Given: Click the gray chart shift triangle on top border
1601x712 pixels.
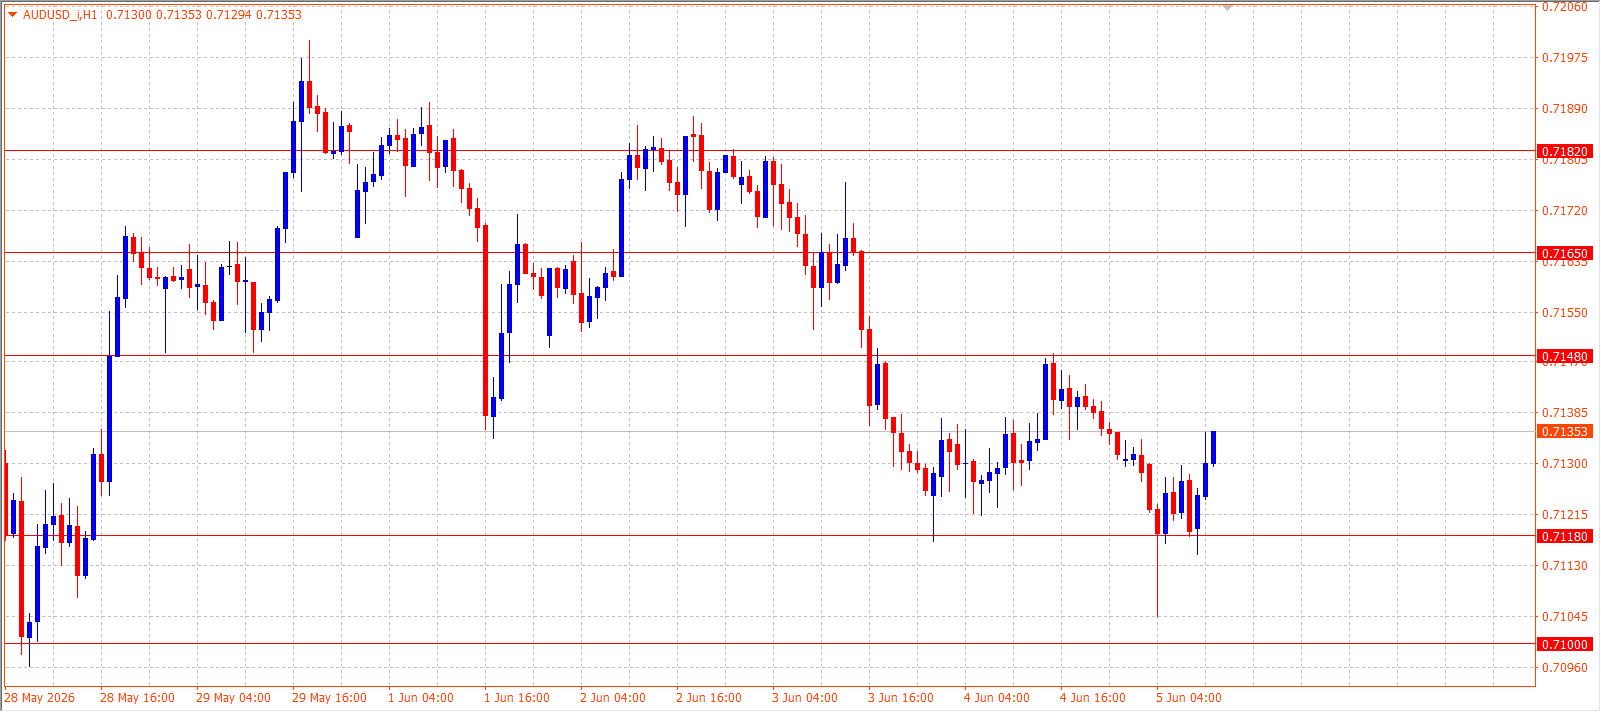Looking at the screenshot, I should [x=1227, y=8].
